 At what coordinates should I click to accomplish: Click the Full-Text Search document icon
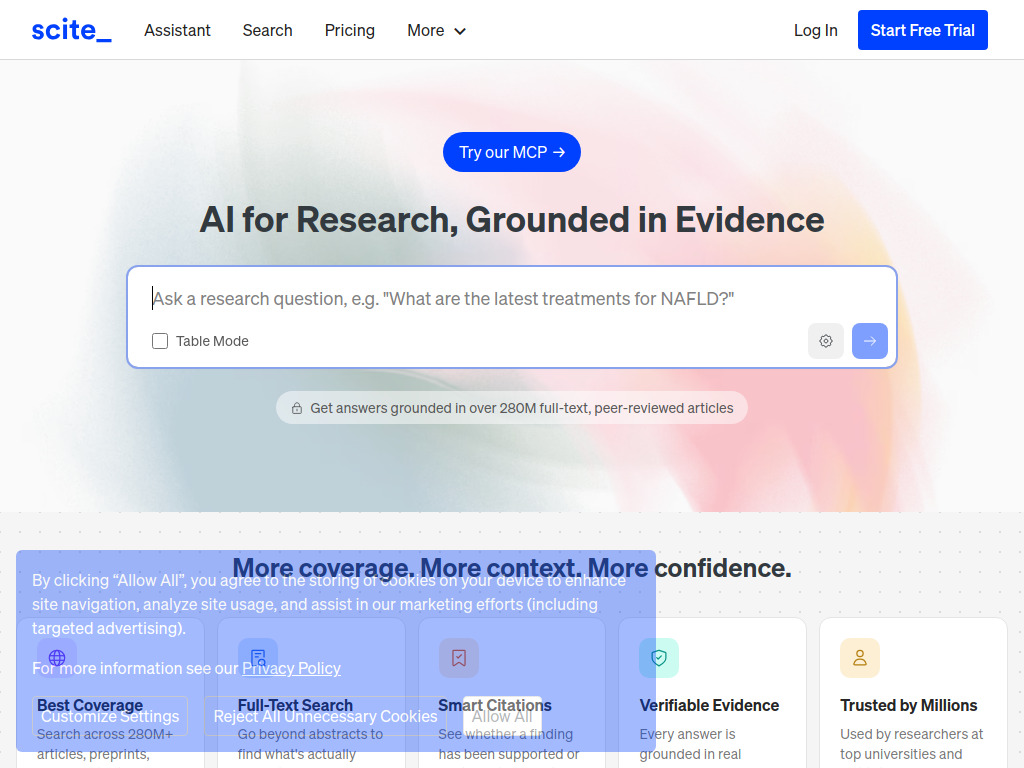[x=258, y=658]
